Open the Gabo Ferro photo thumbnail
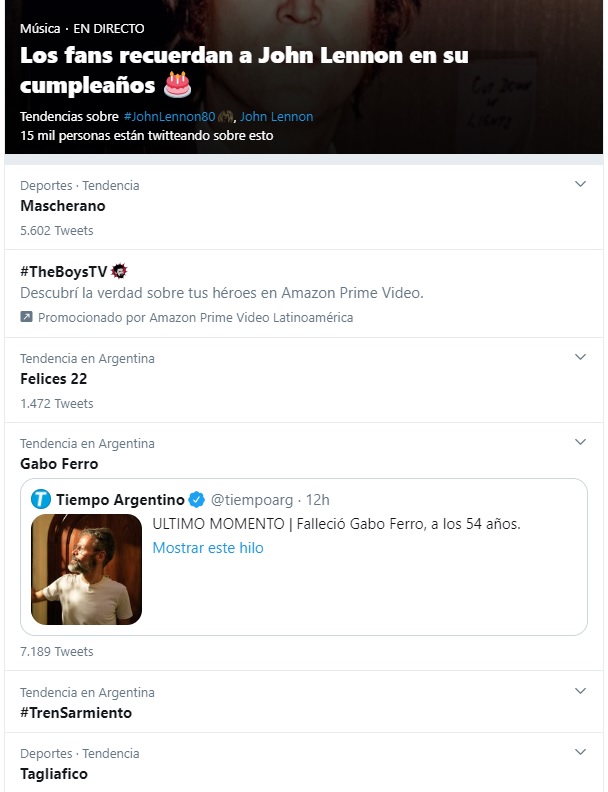 (86, 569)
